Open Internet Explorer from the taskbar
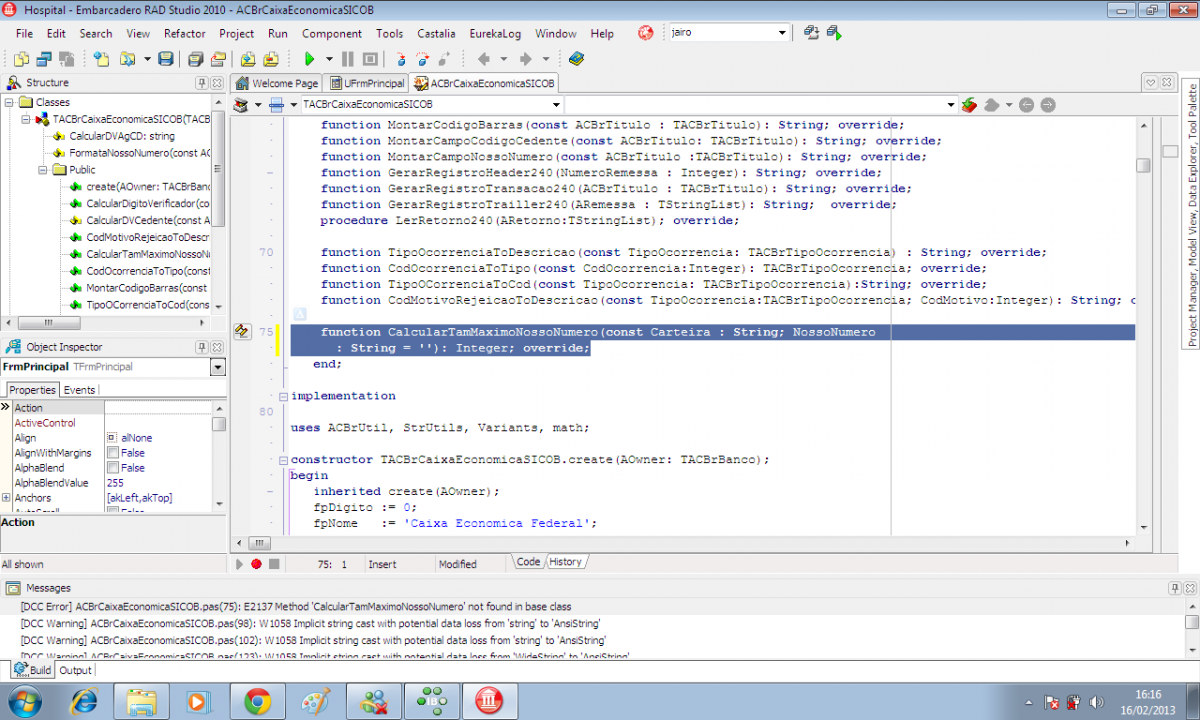This screenshot has height=720, width=1200. (85, 702)
